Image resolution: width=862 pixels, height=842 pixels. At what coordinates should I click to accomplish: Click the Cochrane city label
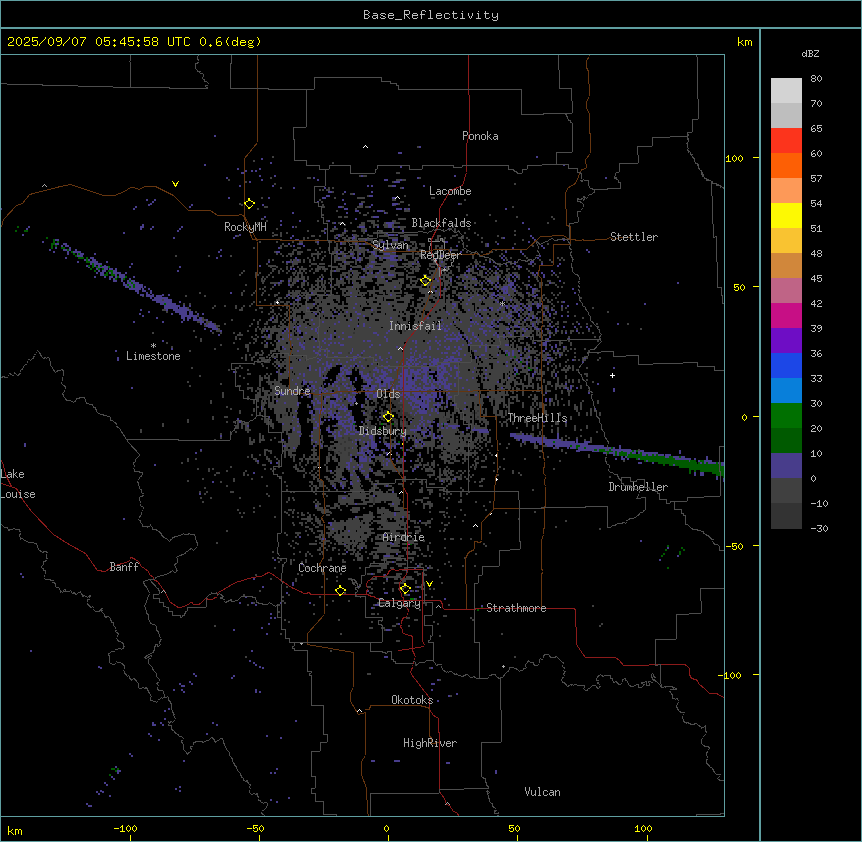point(322,568)
